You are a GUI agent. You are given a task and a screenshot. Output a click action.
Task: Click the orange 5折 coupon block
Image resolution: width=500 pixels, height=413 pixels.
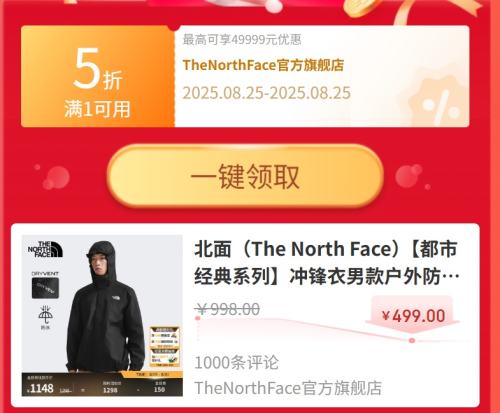click(98, 77)
